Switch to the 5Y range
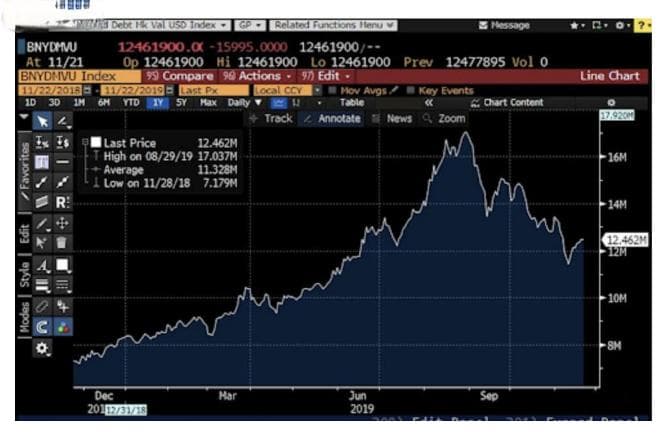 click(x=181, y=103)
